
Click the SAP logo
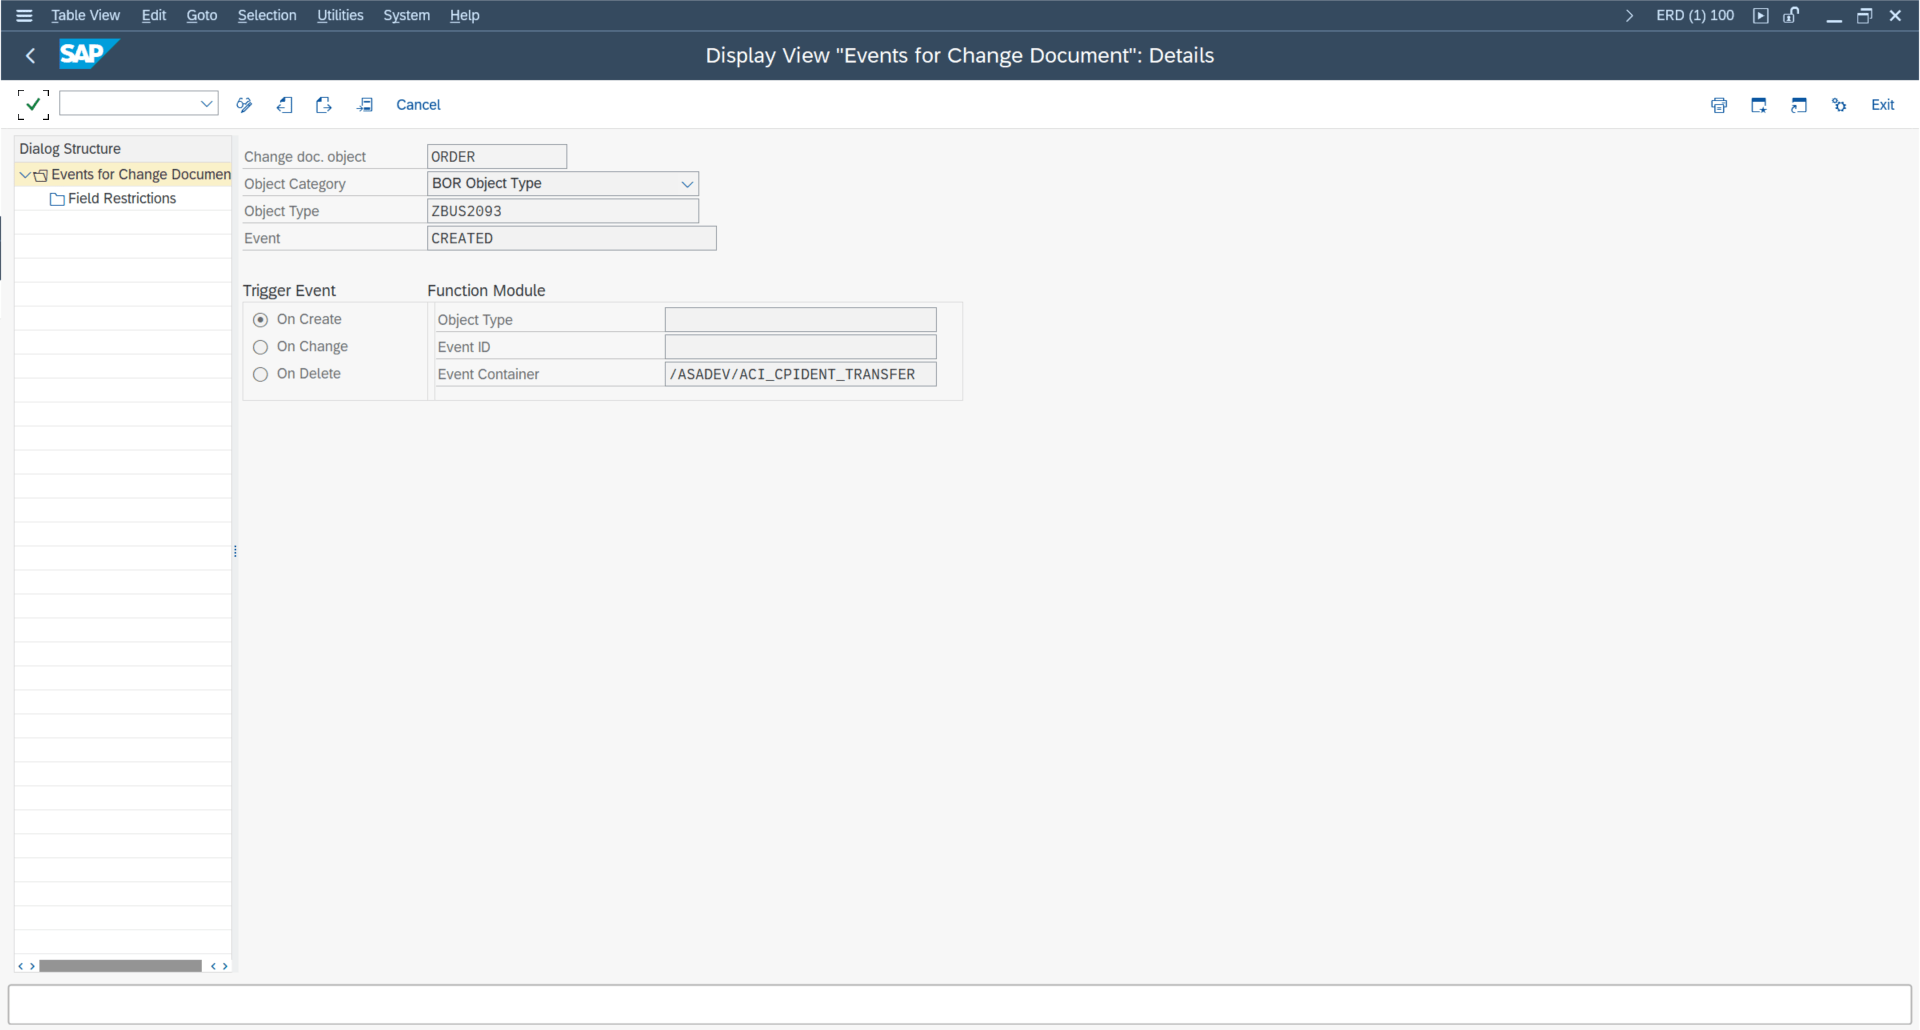point(88,54)
